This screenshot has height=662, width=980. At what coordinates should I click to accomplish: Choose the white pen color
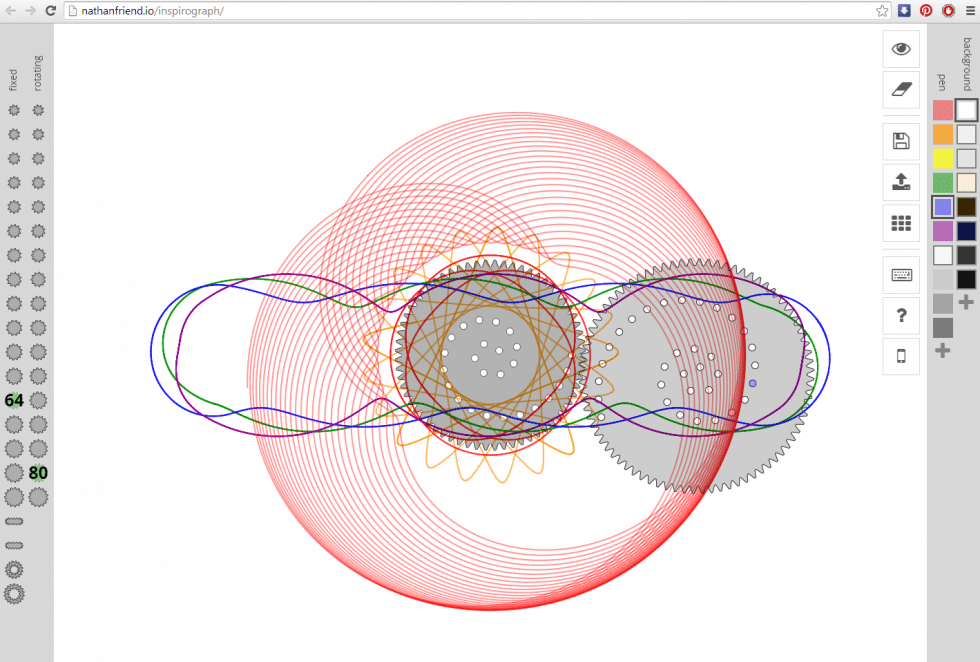(x=942, y=255)
